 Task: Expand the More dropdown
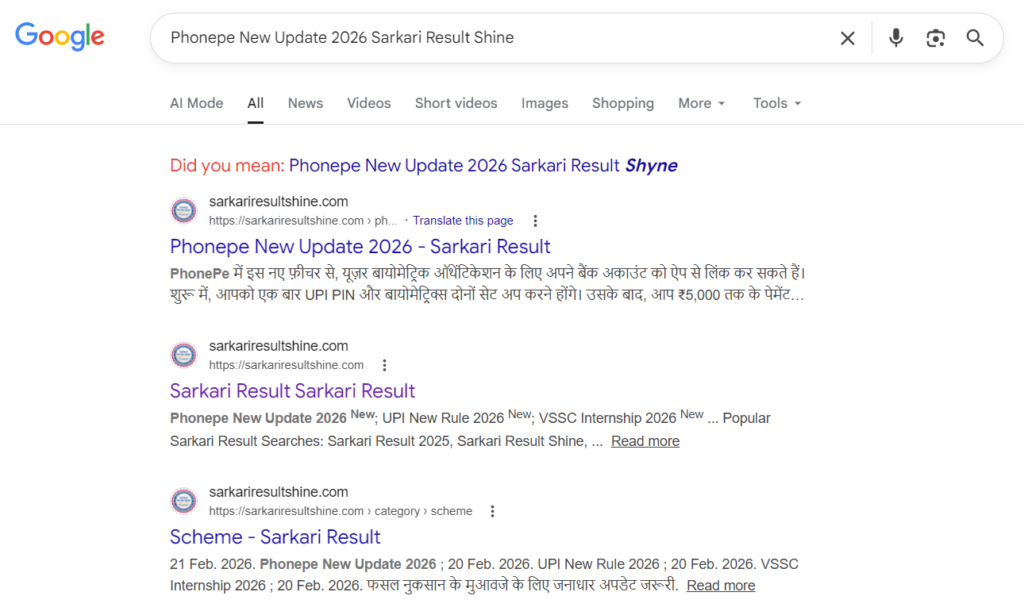[x=701, y=103]
